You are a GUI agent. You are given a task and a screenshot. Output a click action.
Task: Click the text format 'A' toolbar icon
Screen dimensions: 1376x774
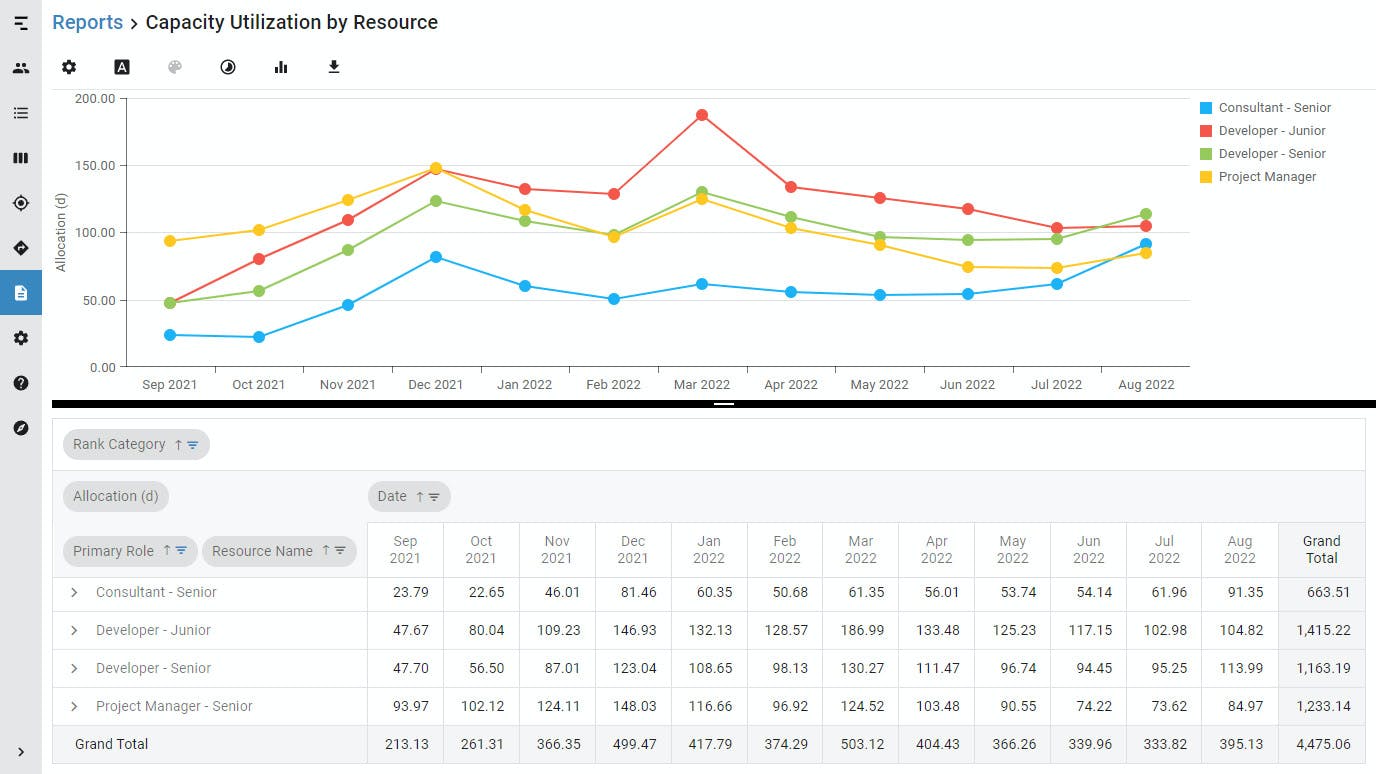coord(122,67)
